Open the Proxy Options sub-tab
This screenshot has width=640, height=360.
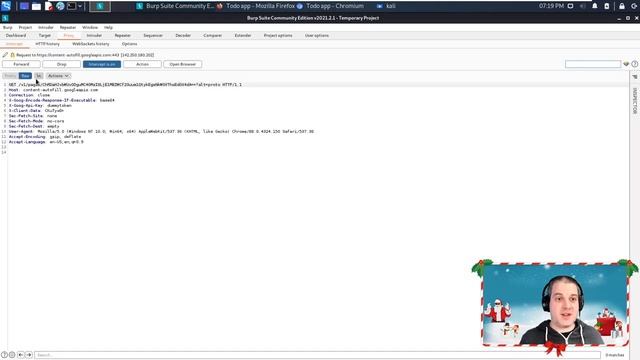point(129,44)
